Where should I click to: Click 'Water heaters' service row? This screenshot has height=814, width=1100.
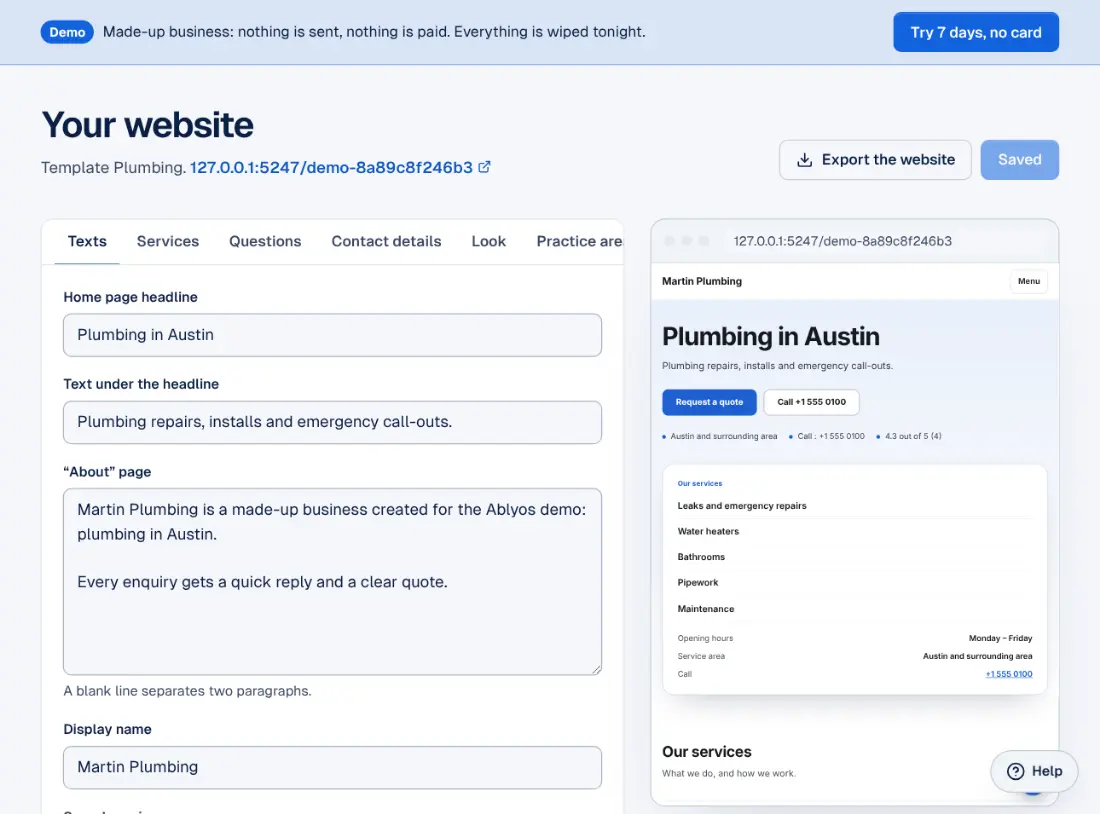coord(854,531)
